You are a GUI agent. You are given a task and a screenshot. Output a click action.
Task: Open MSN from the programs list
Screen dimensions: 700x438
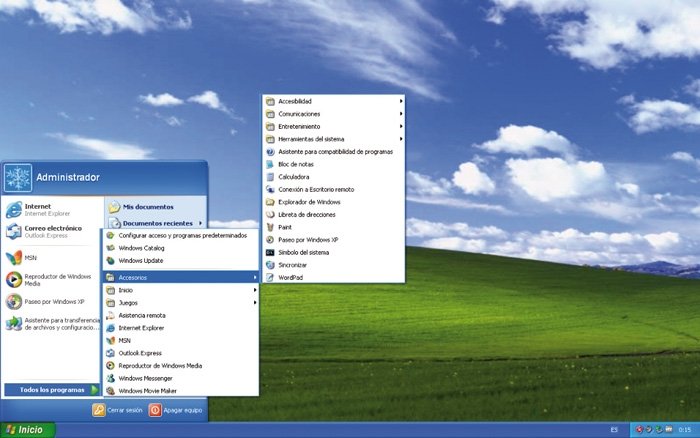pos(181,340)
